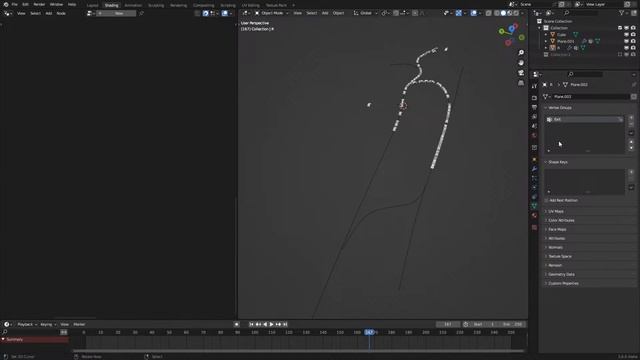Open the Render properties tab icon
The width and height of the screenshot is (640, 360).
pos(534,98)
